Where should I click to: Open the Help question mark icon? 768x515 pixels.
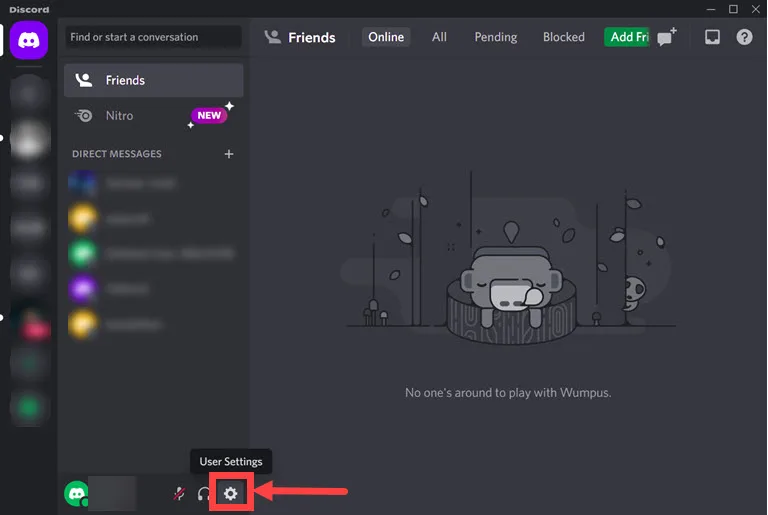744,37
